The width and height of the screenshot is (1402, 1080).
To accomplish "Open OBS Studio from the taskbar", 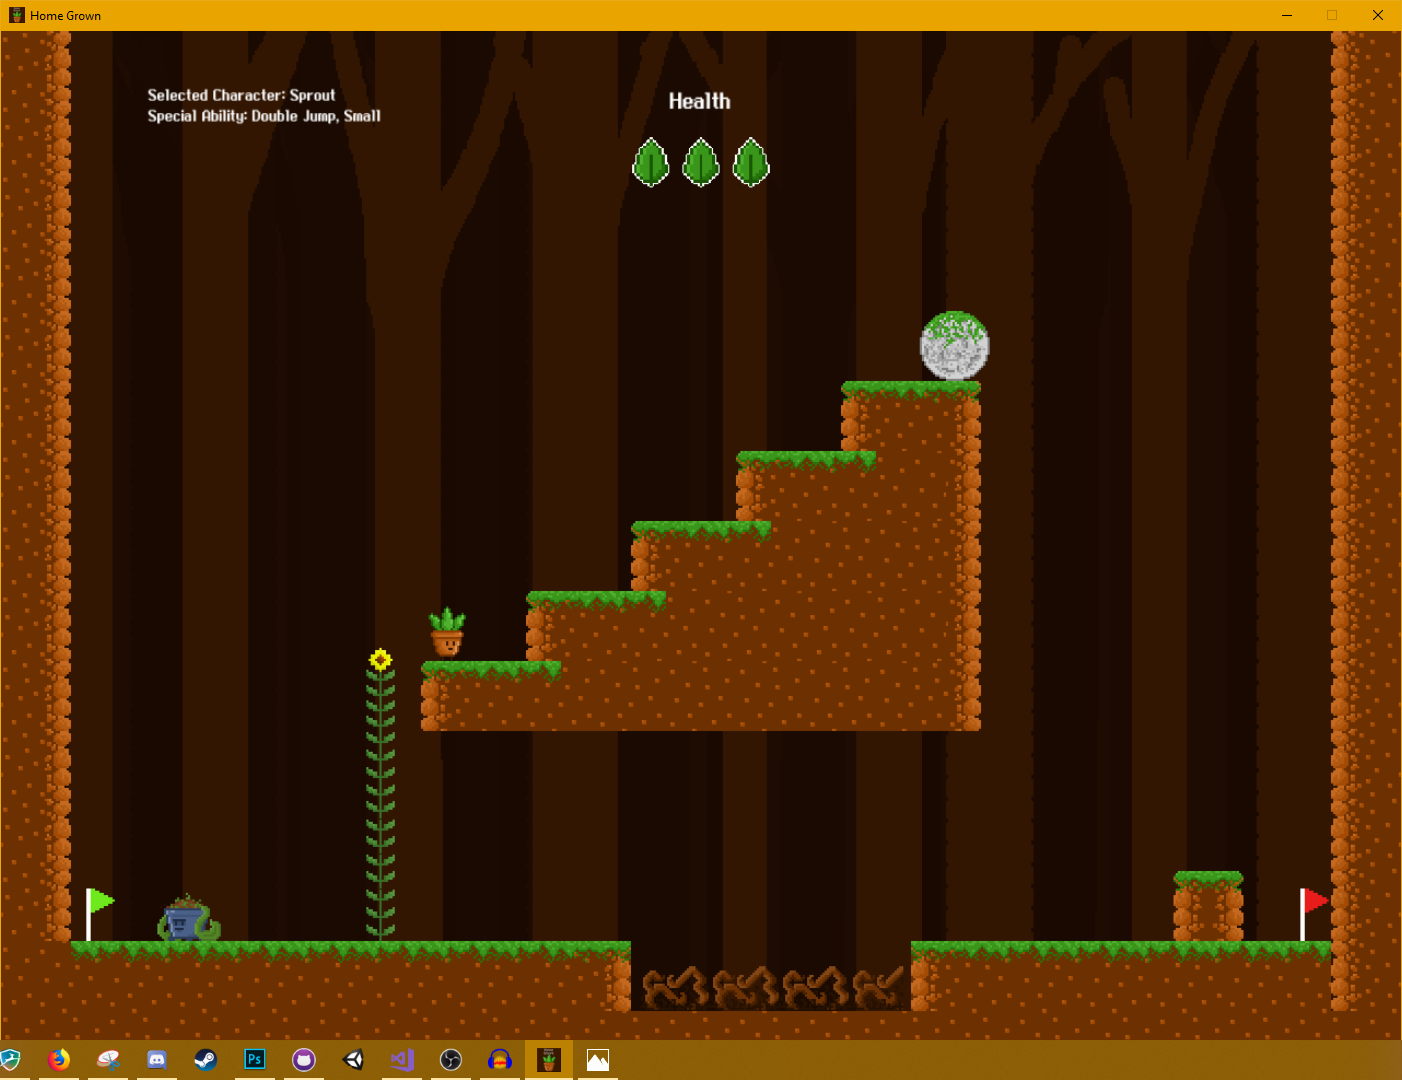I will [x=451, y=1060].
